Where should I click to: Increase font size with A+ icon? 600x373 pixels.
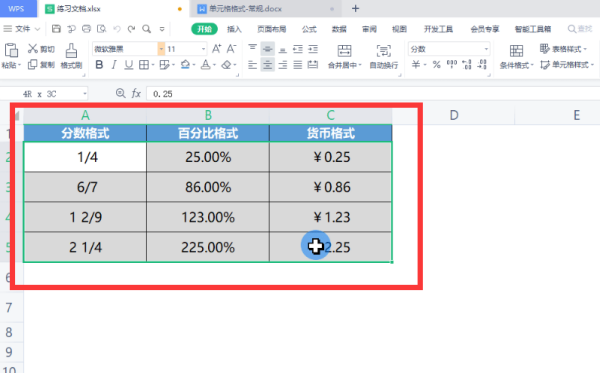pyautogui.click(x=216, y=49)
